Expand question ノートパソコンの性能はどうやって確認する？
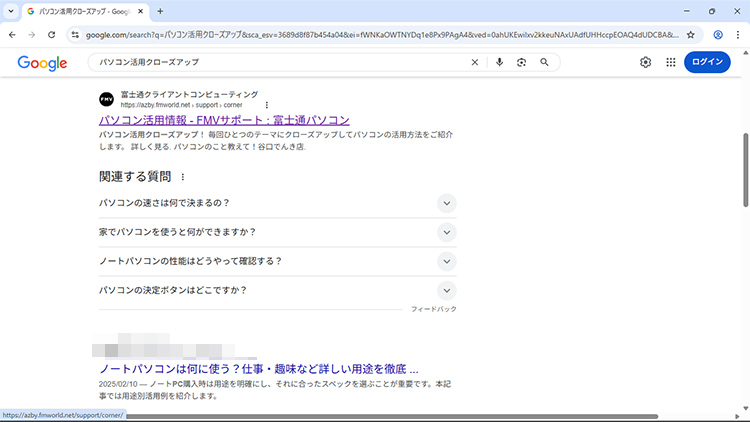The width and height of the screenshot is (750, 422). 446,261
